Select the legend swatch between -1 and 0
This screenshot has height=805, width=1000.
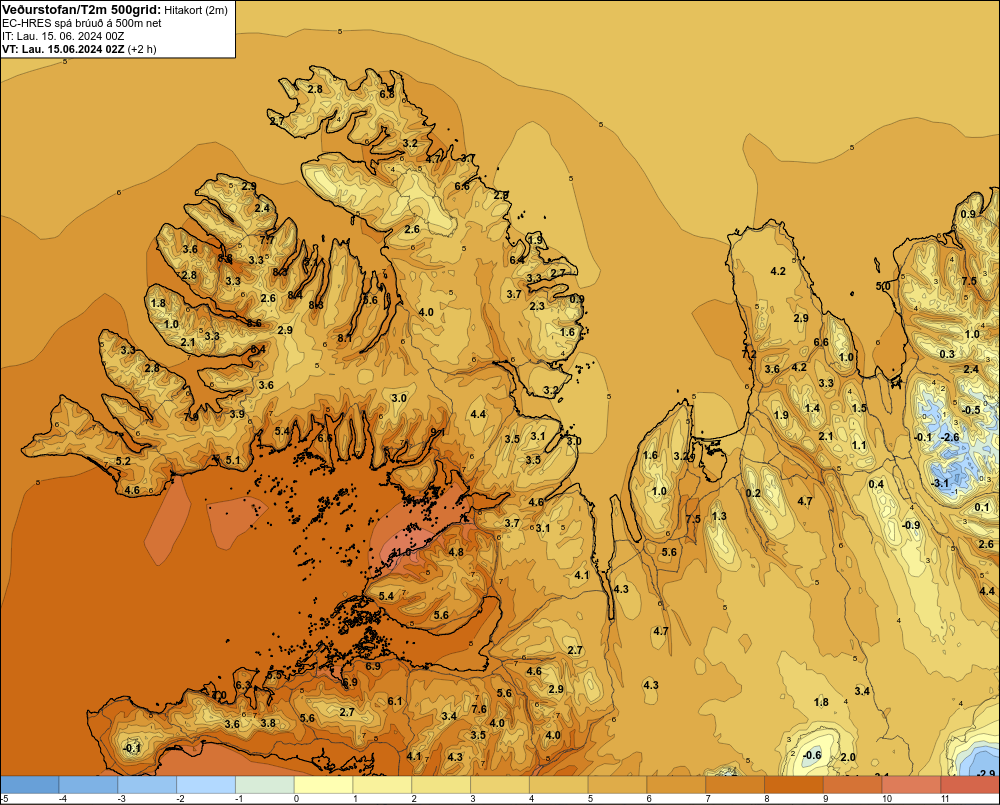[x=265, y=784]
